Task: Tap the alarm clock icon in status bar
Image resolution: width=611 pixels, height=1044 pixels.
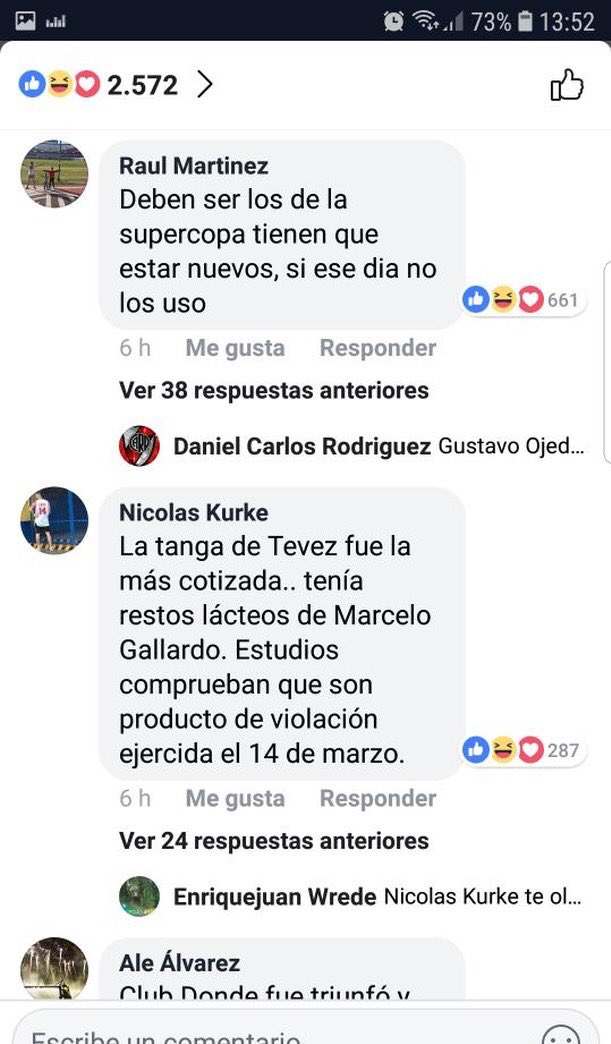Action: point(393,21)
